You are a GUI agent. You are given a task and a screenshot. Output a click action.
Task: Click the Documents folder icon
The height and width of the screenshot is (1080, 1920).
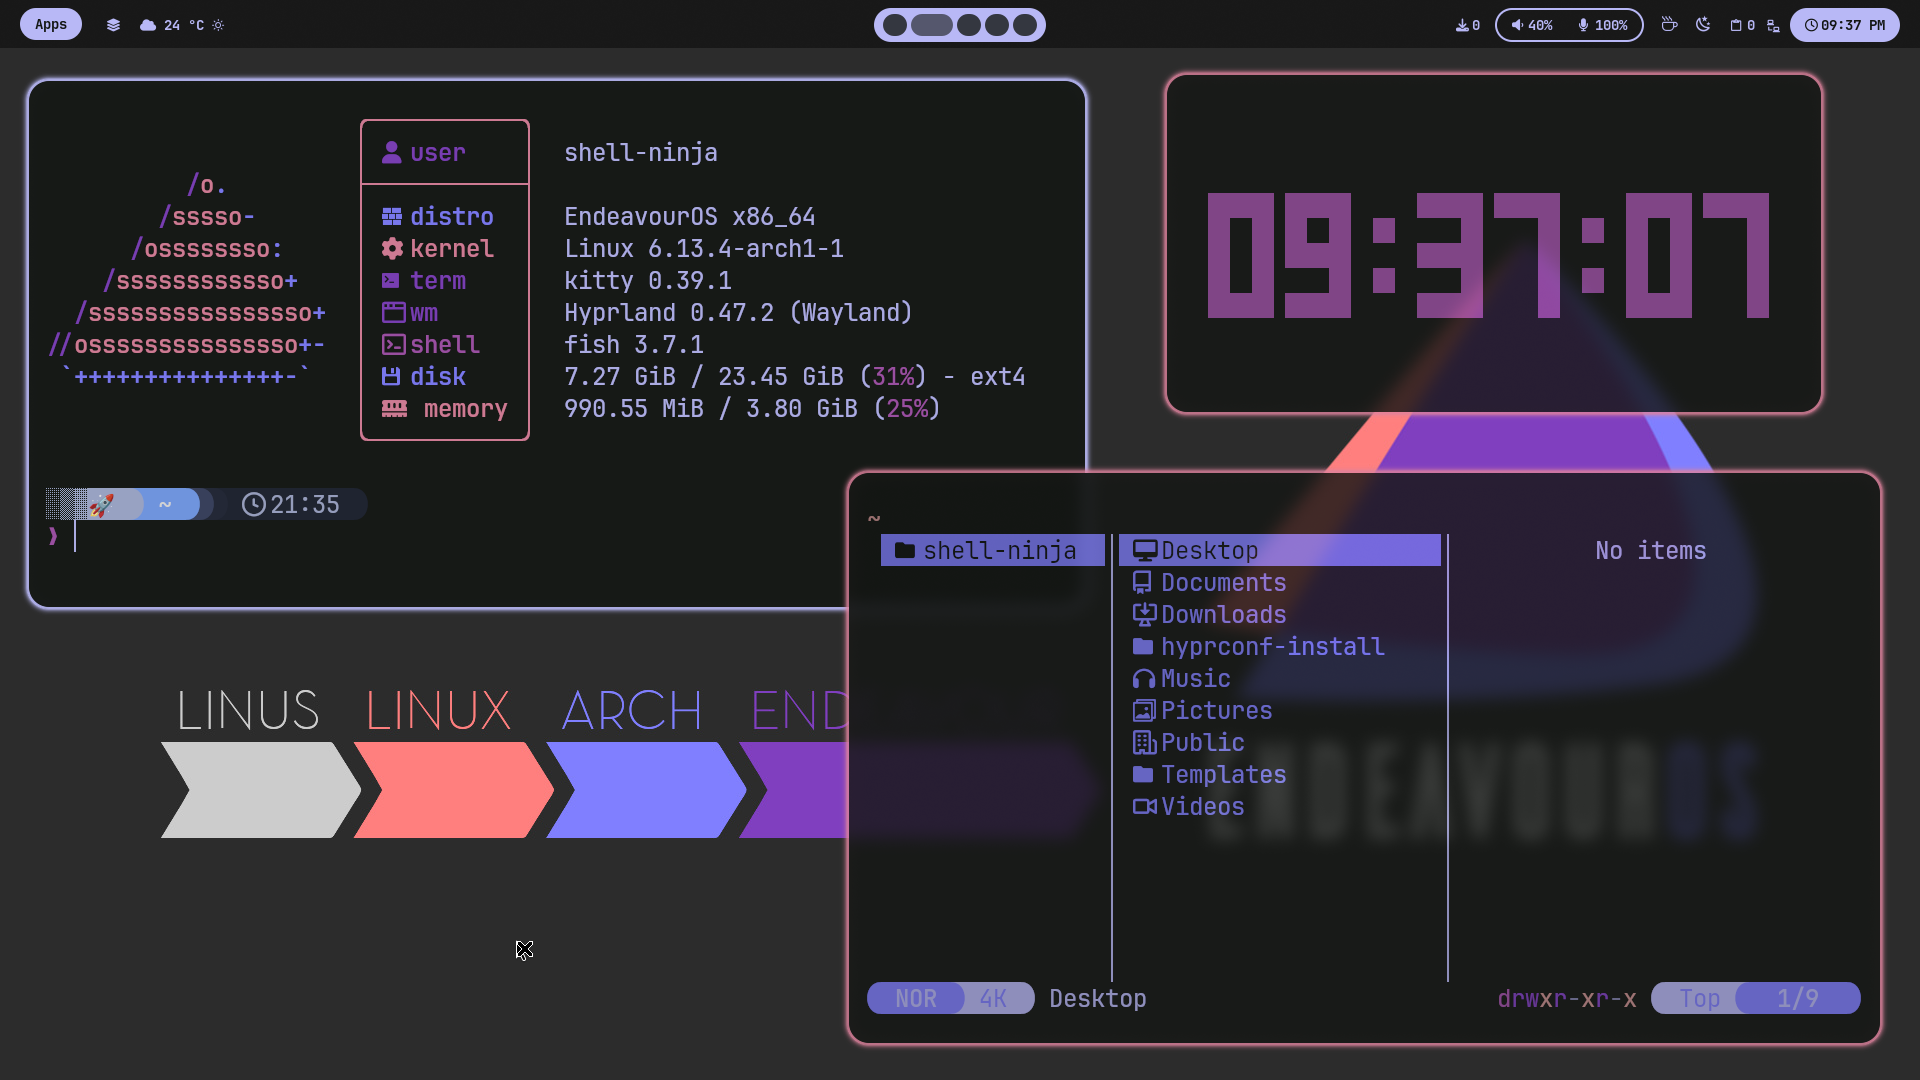pyautogui.click(x=1142, y=583)
